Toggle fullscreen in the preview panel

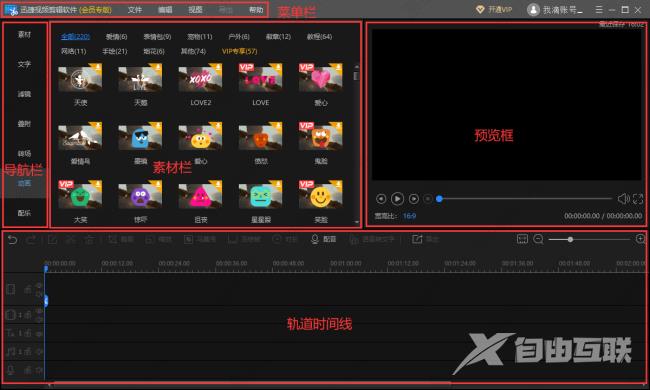638,199
